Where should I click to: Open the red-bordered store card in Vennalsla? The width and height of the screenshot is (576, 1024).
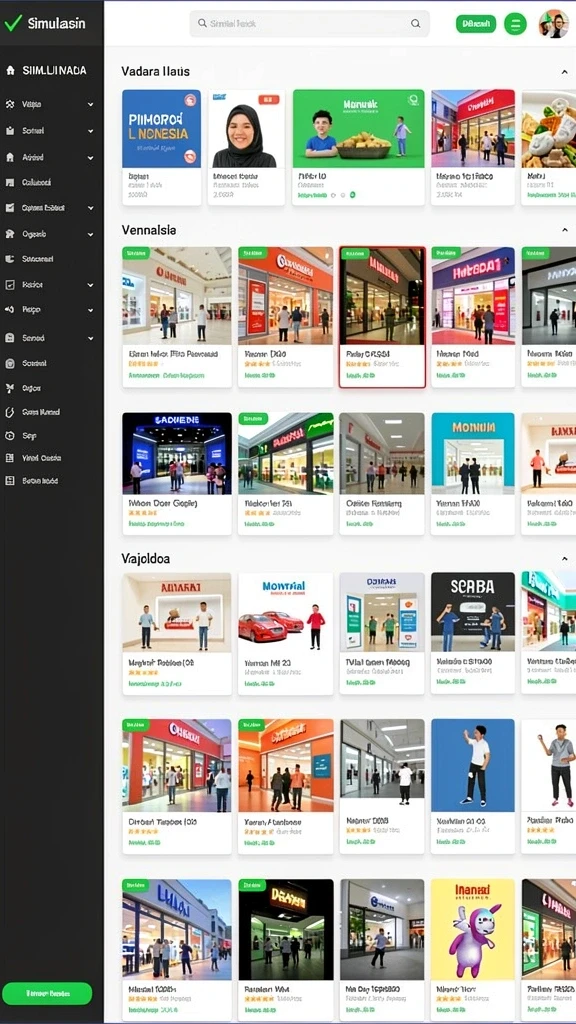point(382,317)
